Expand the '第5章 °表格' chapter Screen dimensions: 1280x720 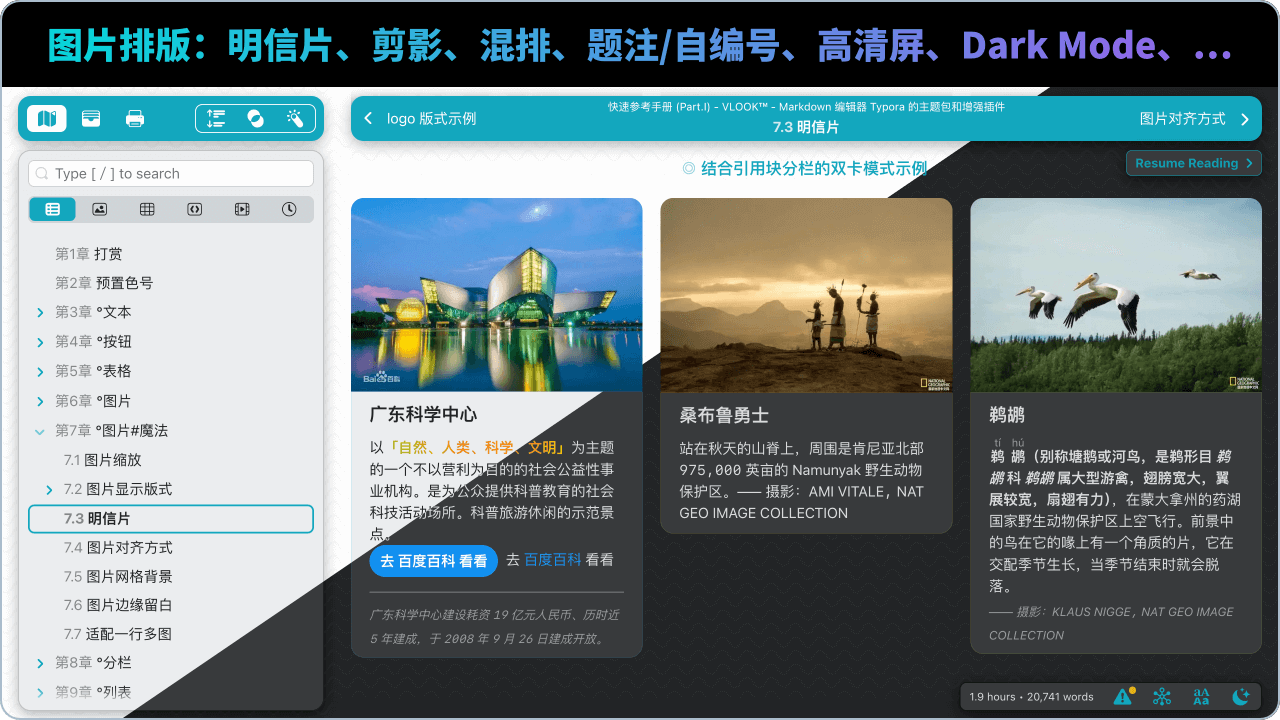(x=40, y=372)
